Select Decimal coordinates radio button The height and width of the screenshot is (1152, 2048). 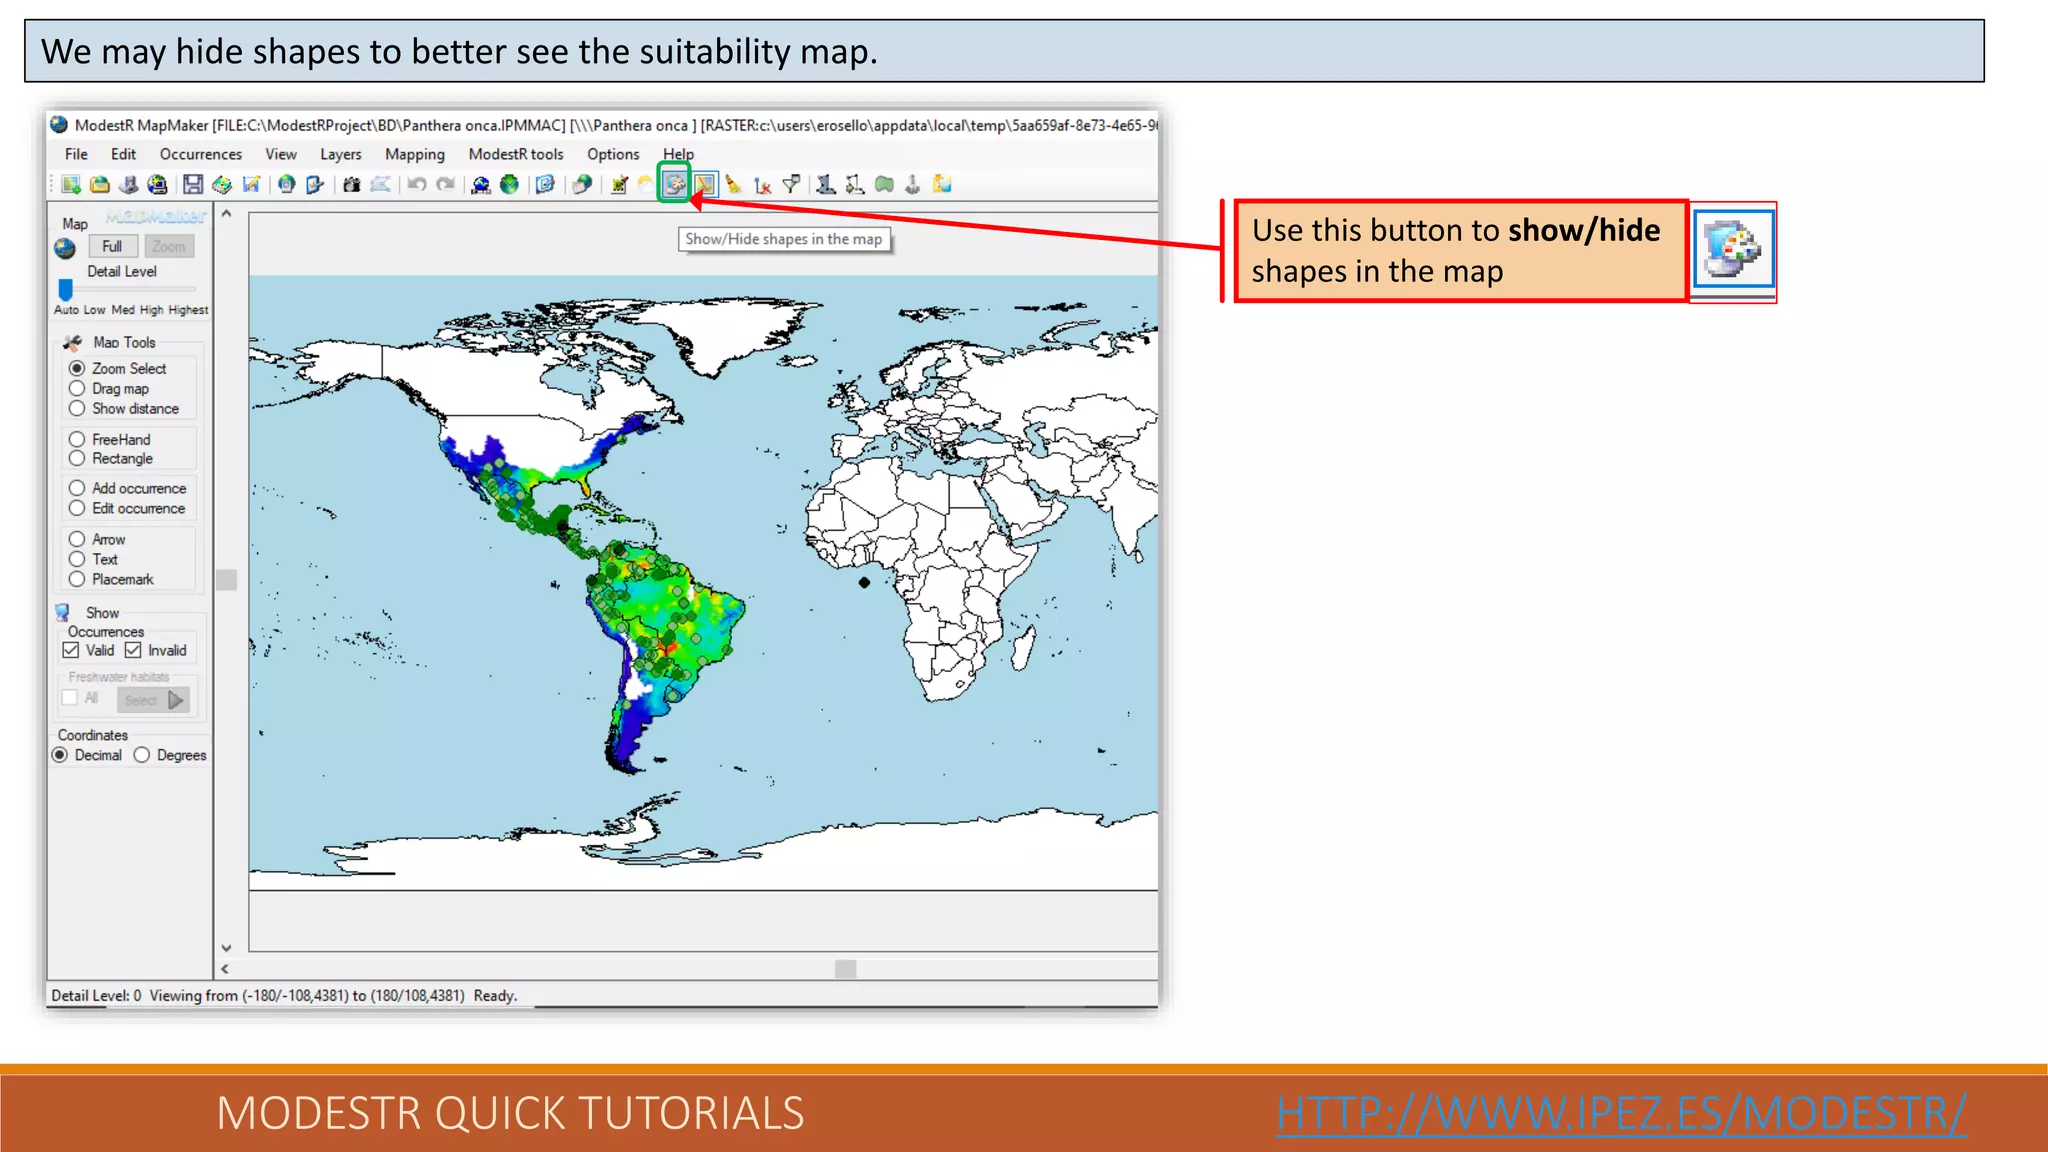click(60, 755)
